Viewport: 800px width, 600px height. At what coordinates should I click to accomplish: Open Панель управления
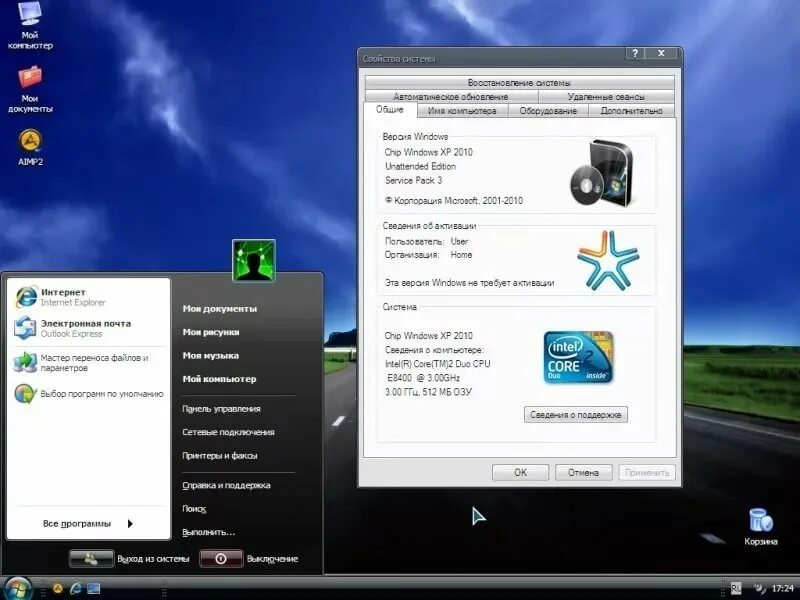tap(221, 409)
